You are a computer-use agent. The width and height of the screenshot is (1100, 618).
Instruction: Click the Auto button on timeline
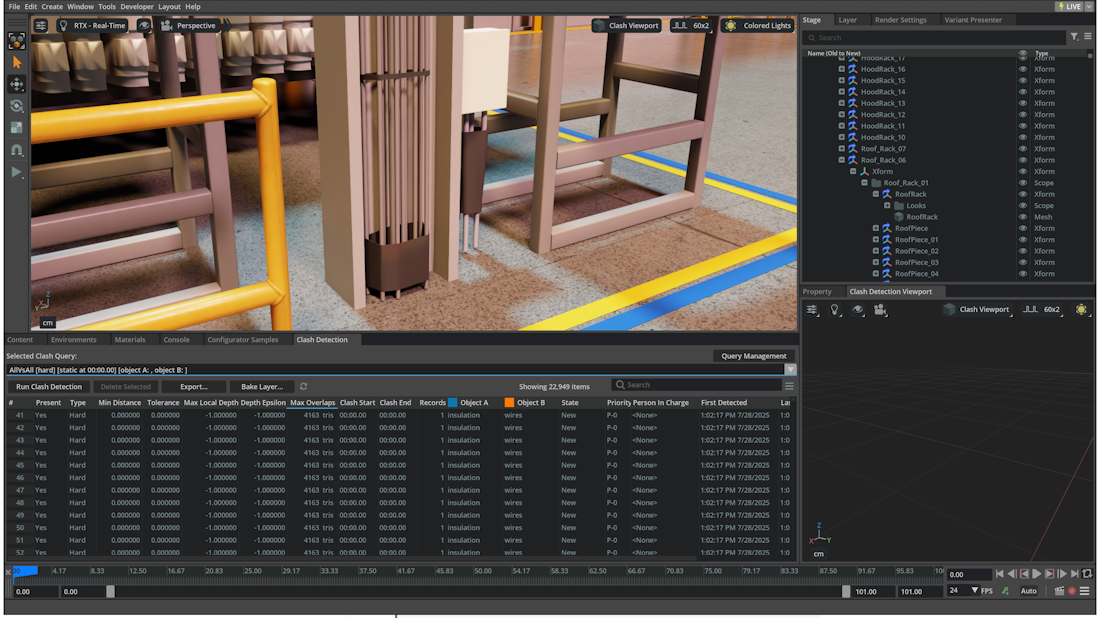tap(1028, 591)
